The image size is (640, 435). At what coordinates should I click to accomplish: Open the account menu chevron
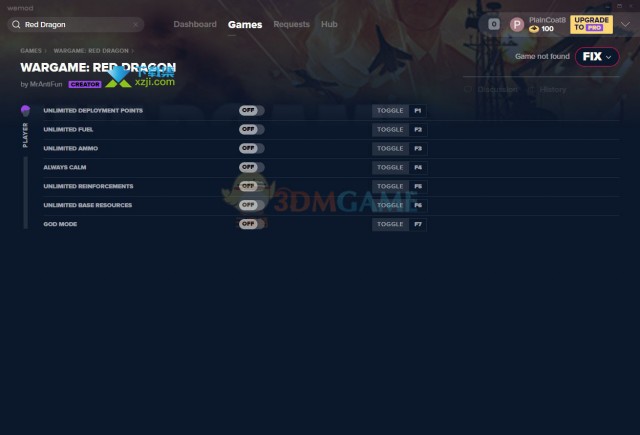point(625,24)
